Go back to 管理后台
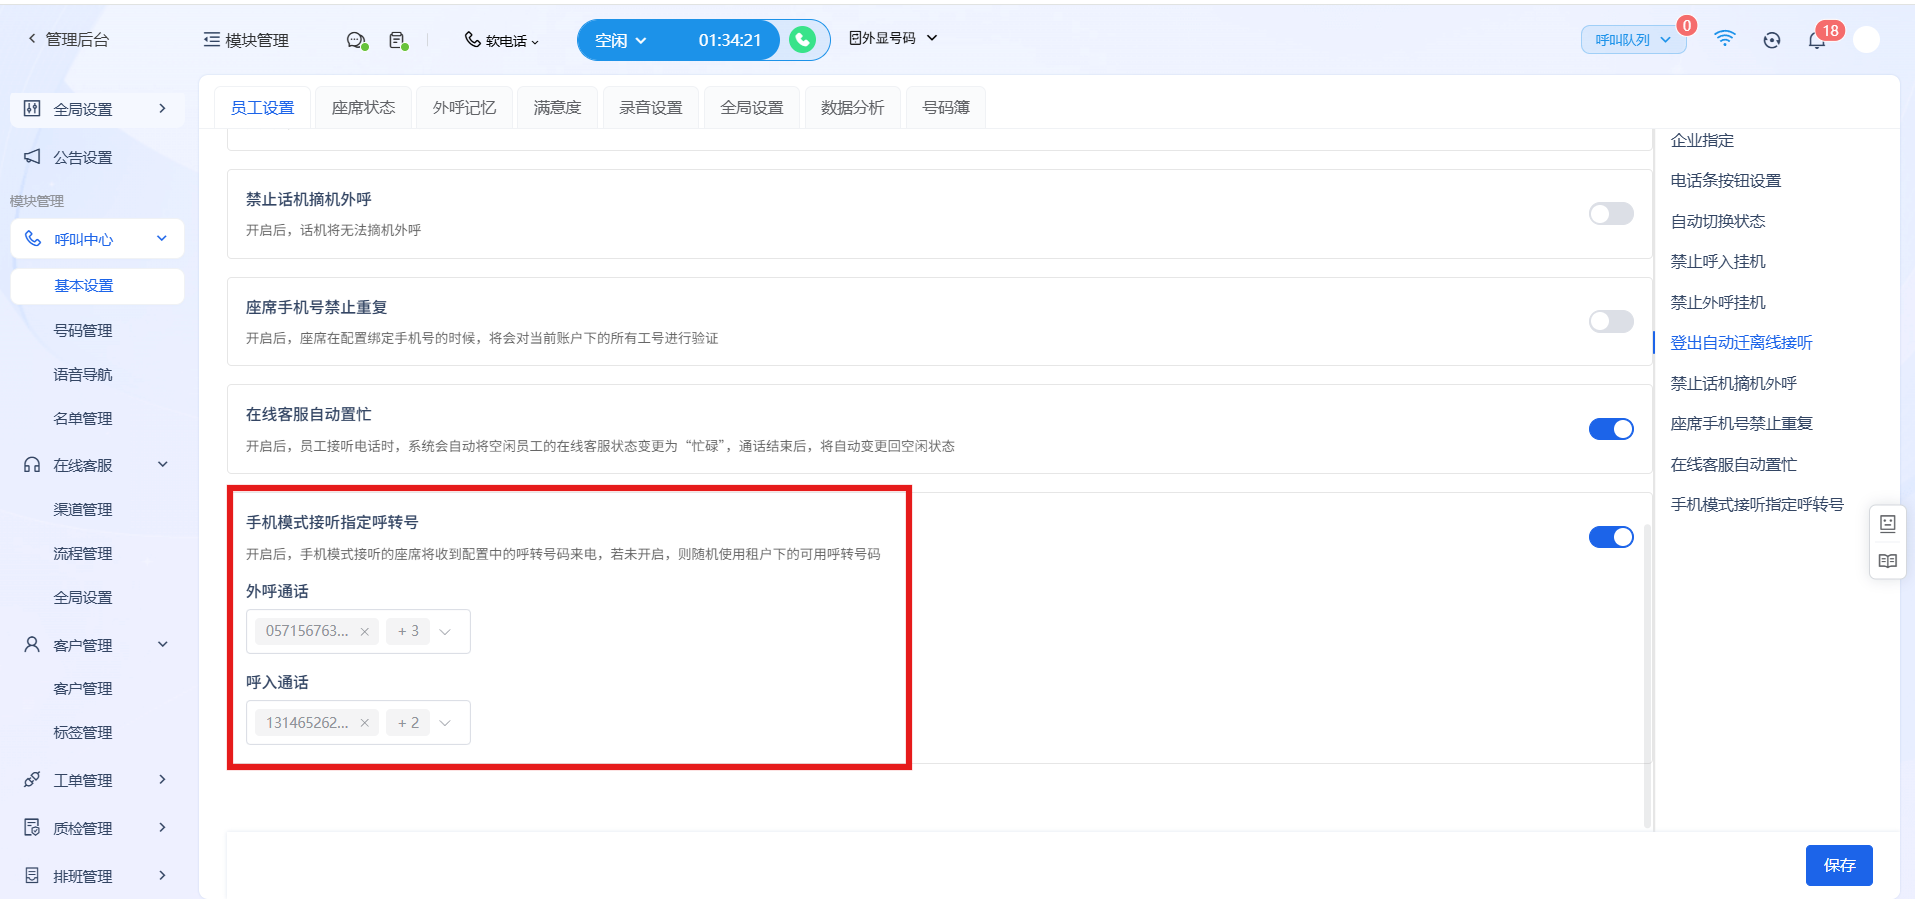Image resolution: width=1915 pixels, height=899 pixels. click(68, 39)
